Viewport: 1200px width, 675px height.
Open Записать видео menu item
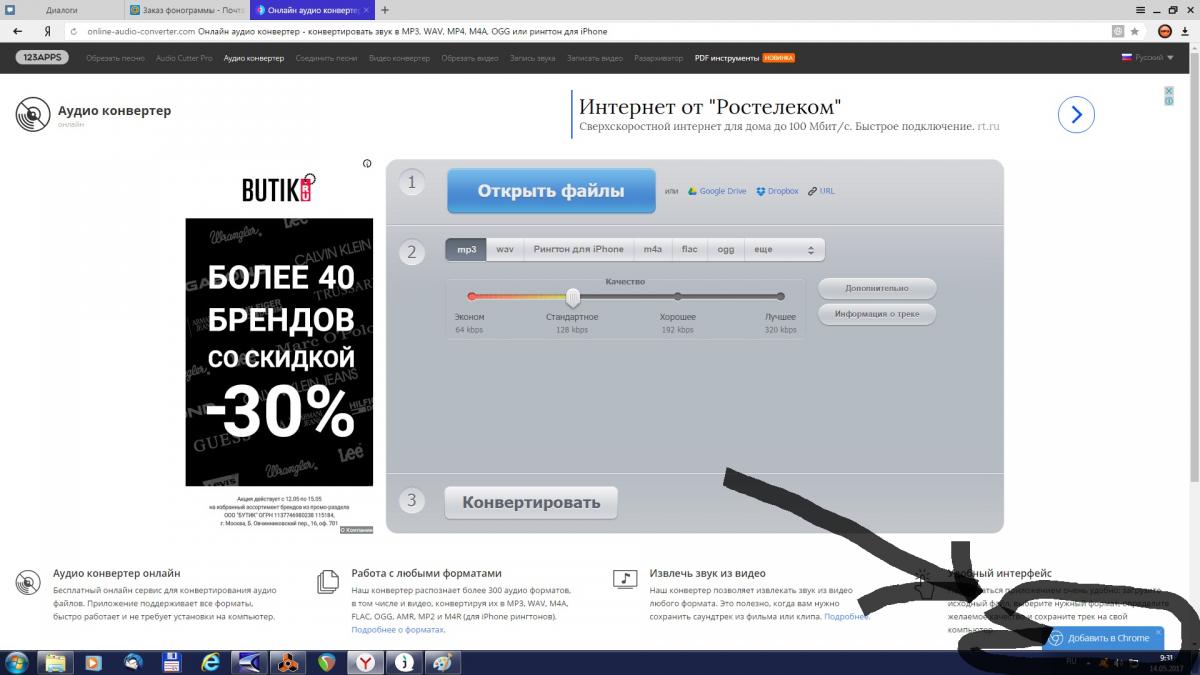coord(594,58)
